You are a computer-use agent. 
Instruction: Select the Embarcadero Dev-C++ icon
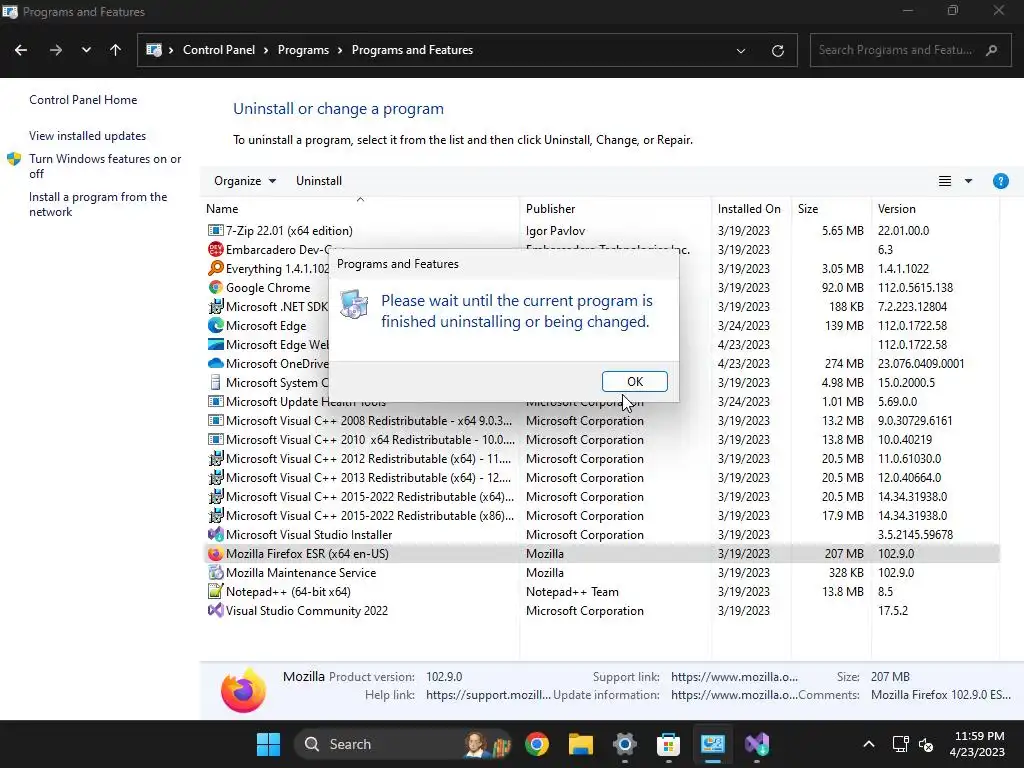[215, 249]
